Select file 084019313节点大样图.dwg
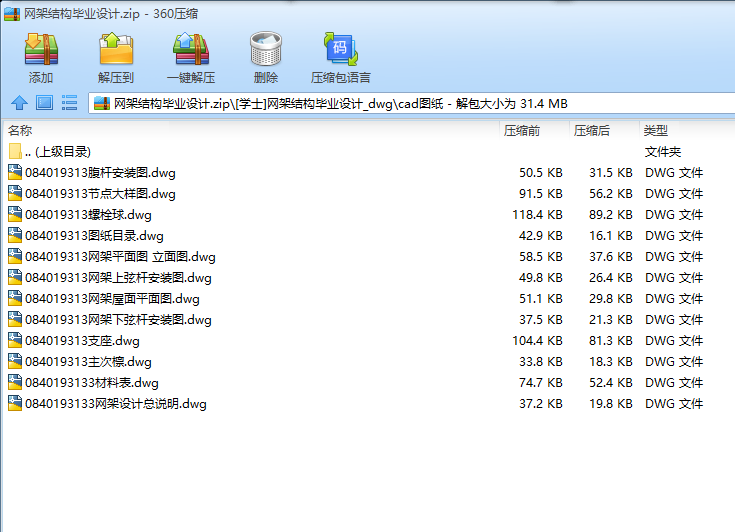Screen dimensions: 735x532 click(x=369, y=194)
